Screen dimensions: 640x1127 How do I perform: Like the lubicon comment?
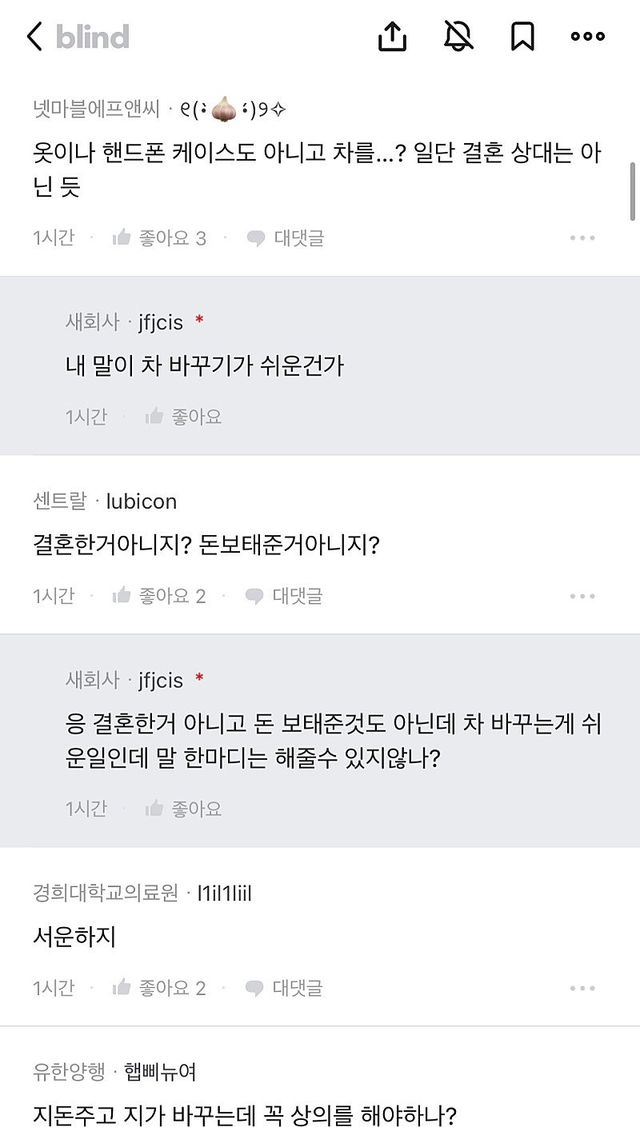pyautogui.click(x=159, y=596)
